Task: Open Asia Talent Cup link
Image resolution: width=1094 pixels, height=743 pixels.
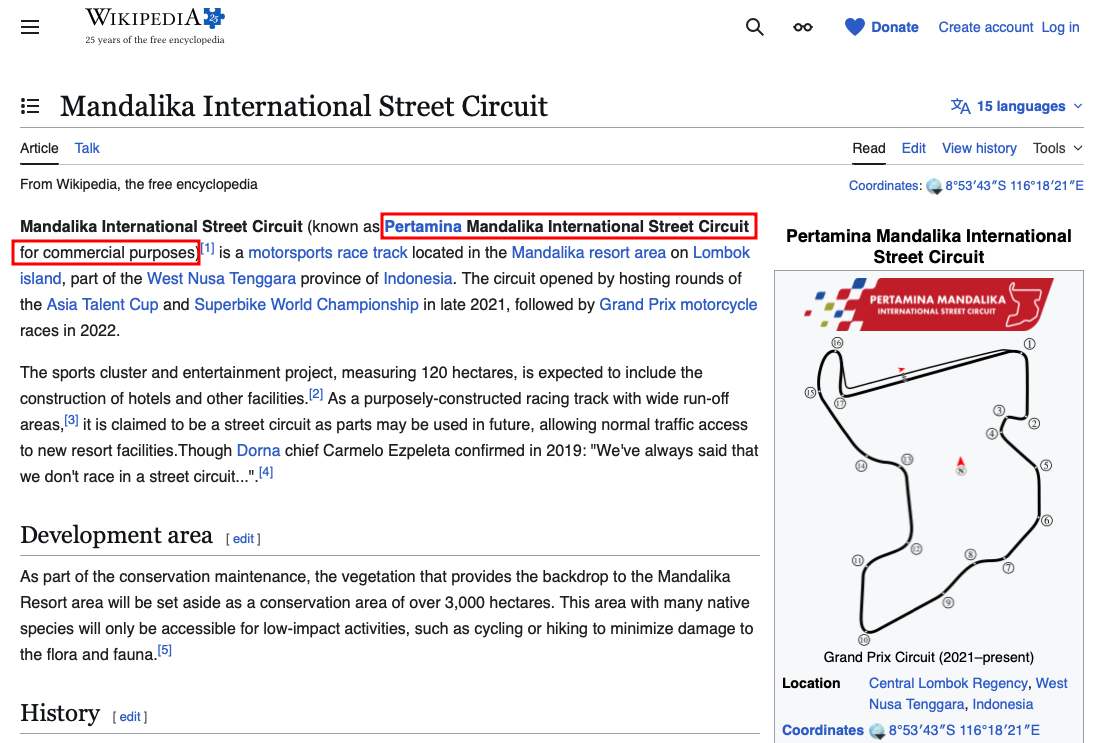Action: click(103, 304)
